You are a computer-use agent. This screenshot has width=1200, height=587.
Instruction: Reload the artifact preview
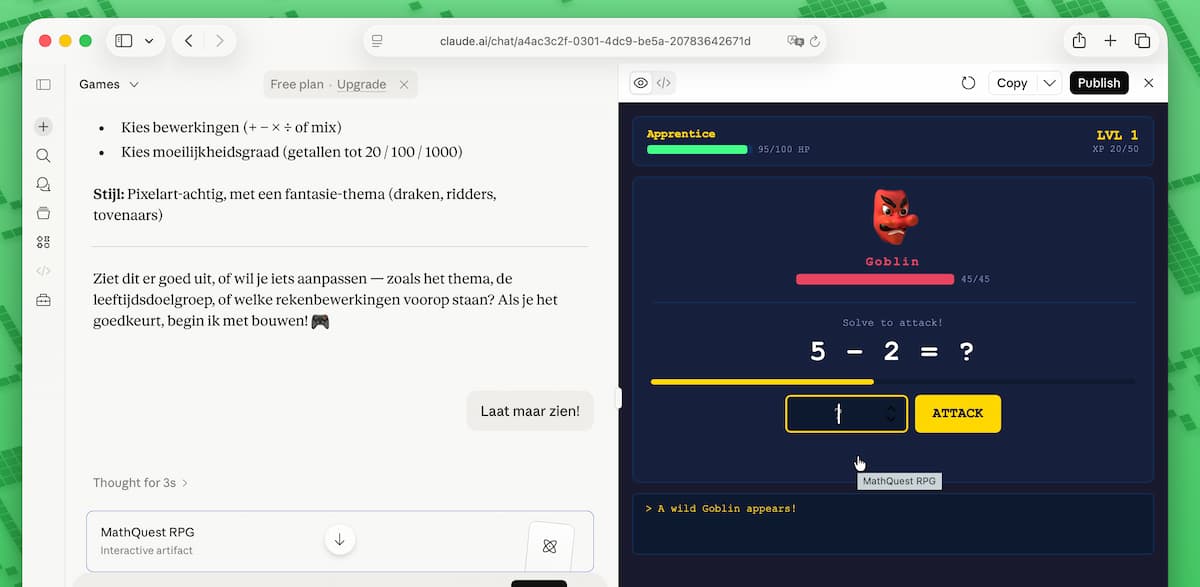[x=968, y=83]
